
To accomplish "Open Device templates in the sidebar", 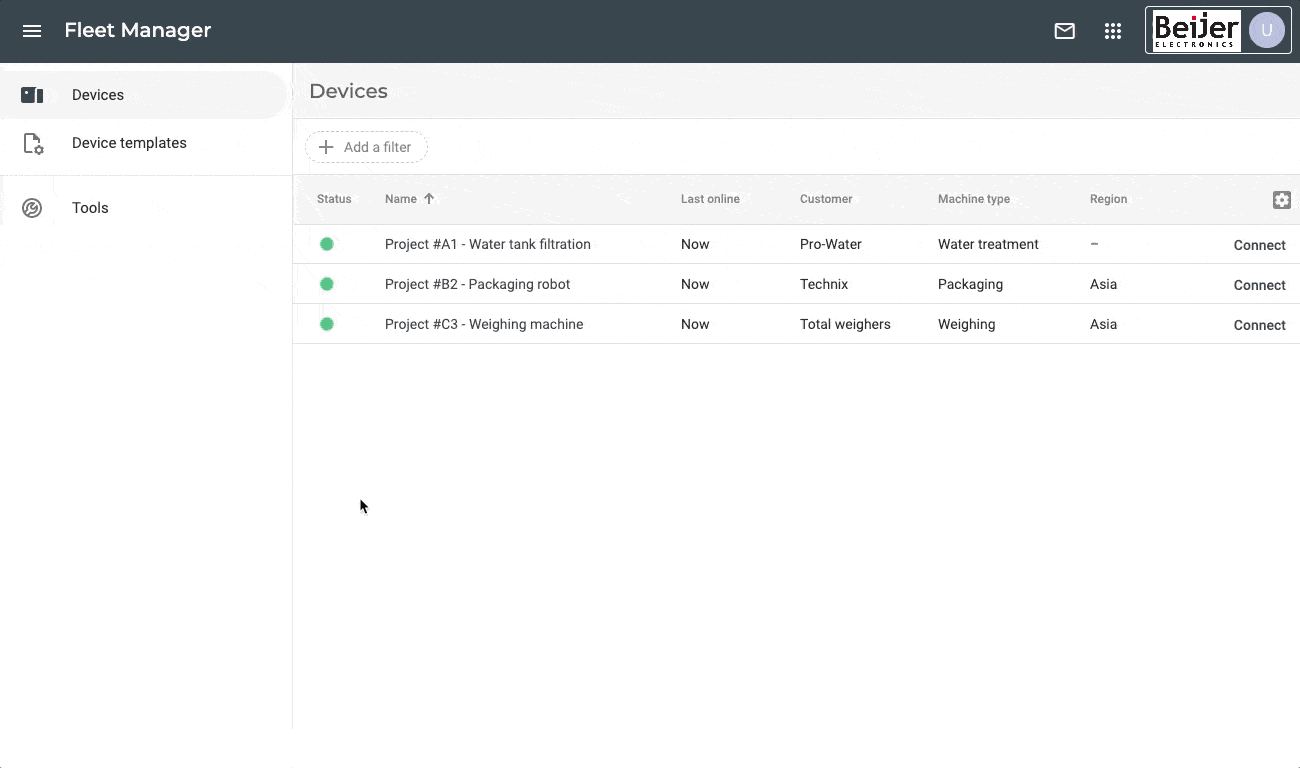I will click(144, 143).
